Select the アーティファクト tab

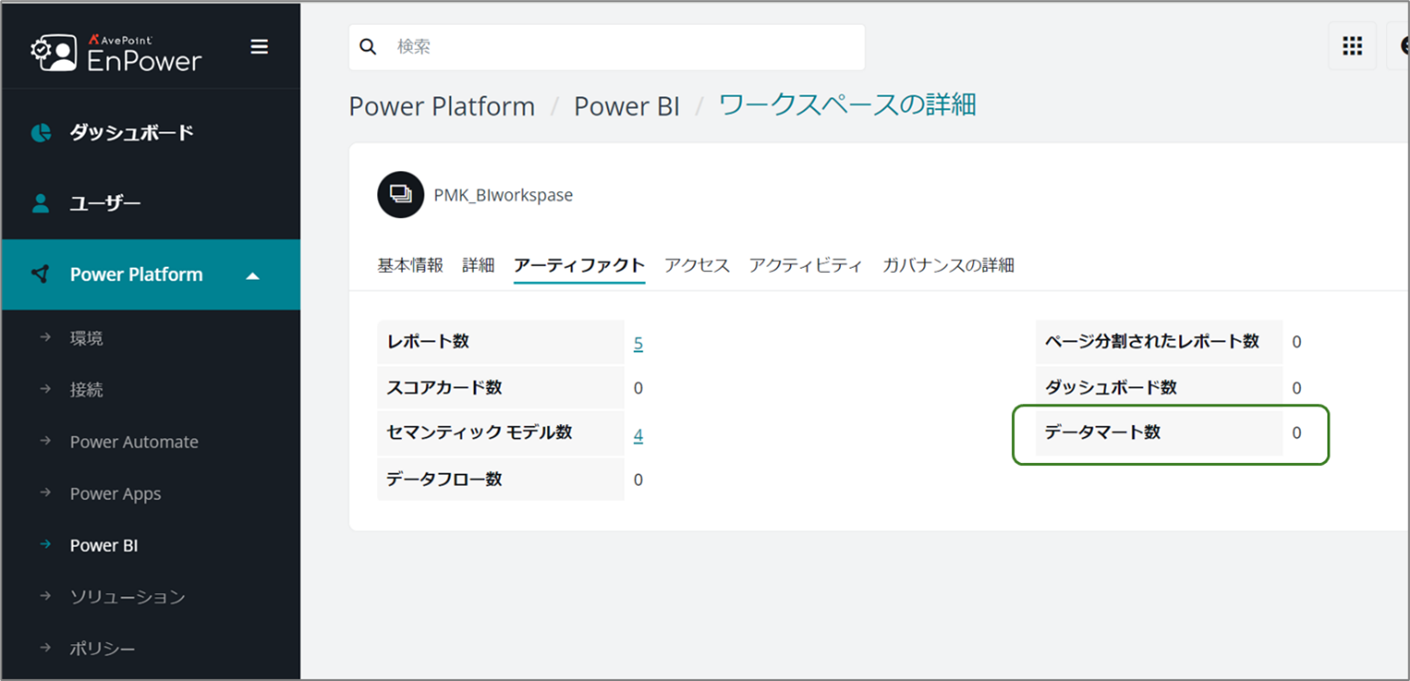(579, 265)
